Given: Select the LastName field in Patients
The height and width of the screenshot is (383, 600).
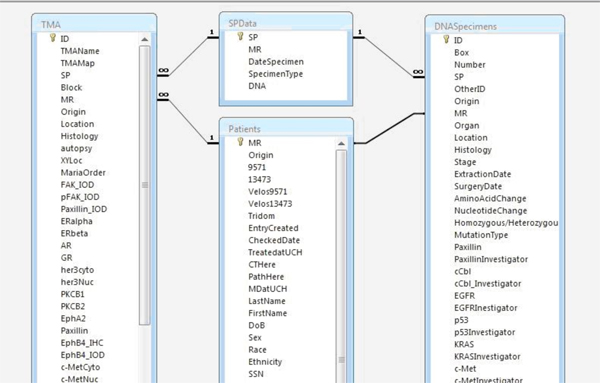Looking at the screenshot, I should coord(267,302).
